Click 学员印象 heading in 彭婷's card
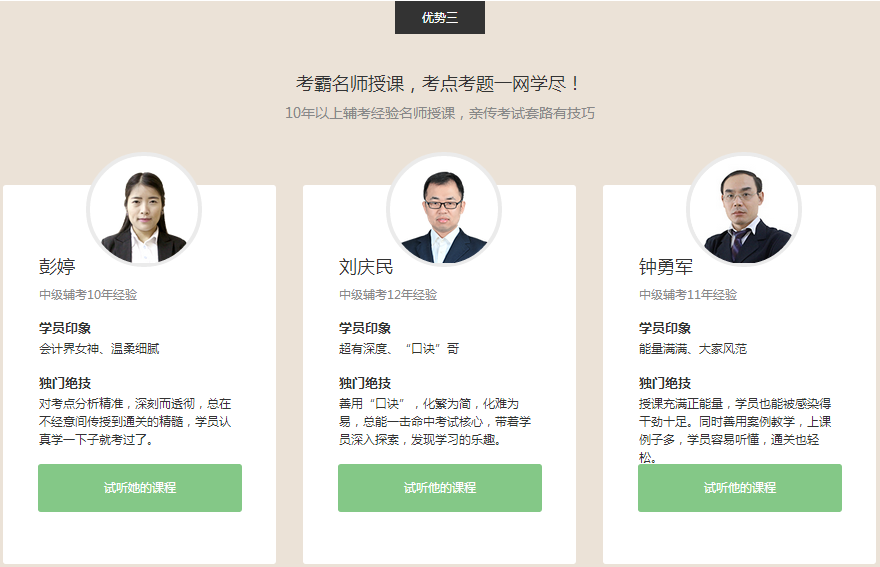Image resolution: width=880 pixels, height=567 pixels. 65,328
